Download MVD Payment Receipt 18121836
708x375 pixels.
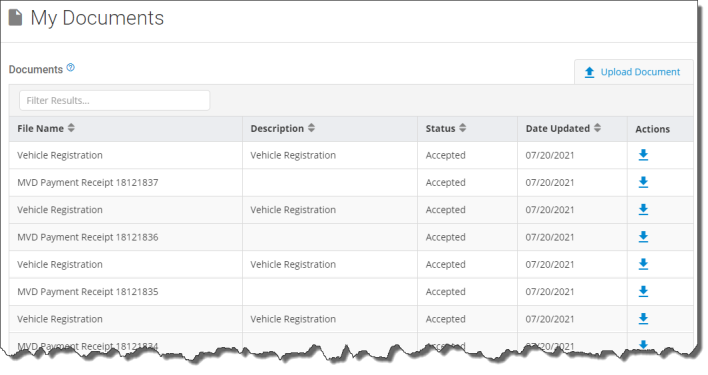(x=643, y=237)
